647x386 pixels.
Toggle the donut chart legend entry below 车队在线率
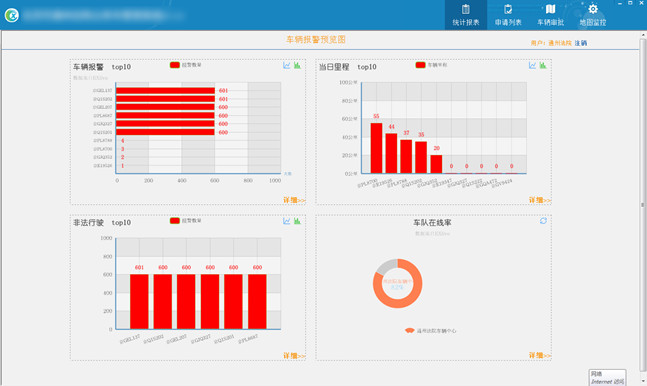point(430,331)
